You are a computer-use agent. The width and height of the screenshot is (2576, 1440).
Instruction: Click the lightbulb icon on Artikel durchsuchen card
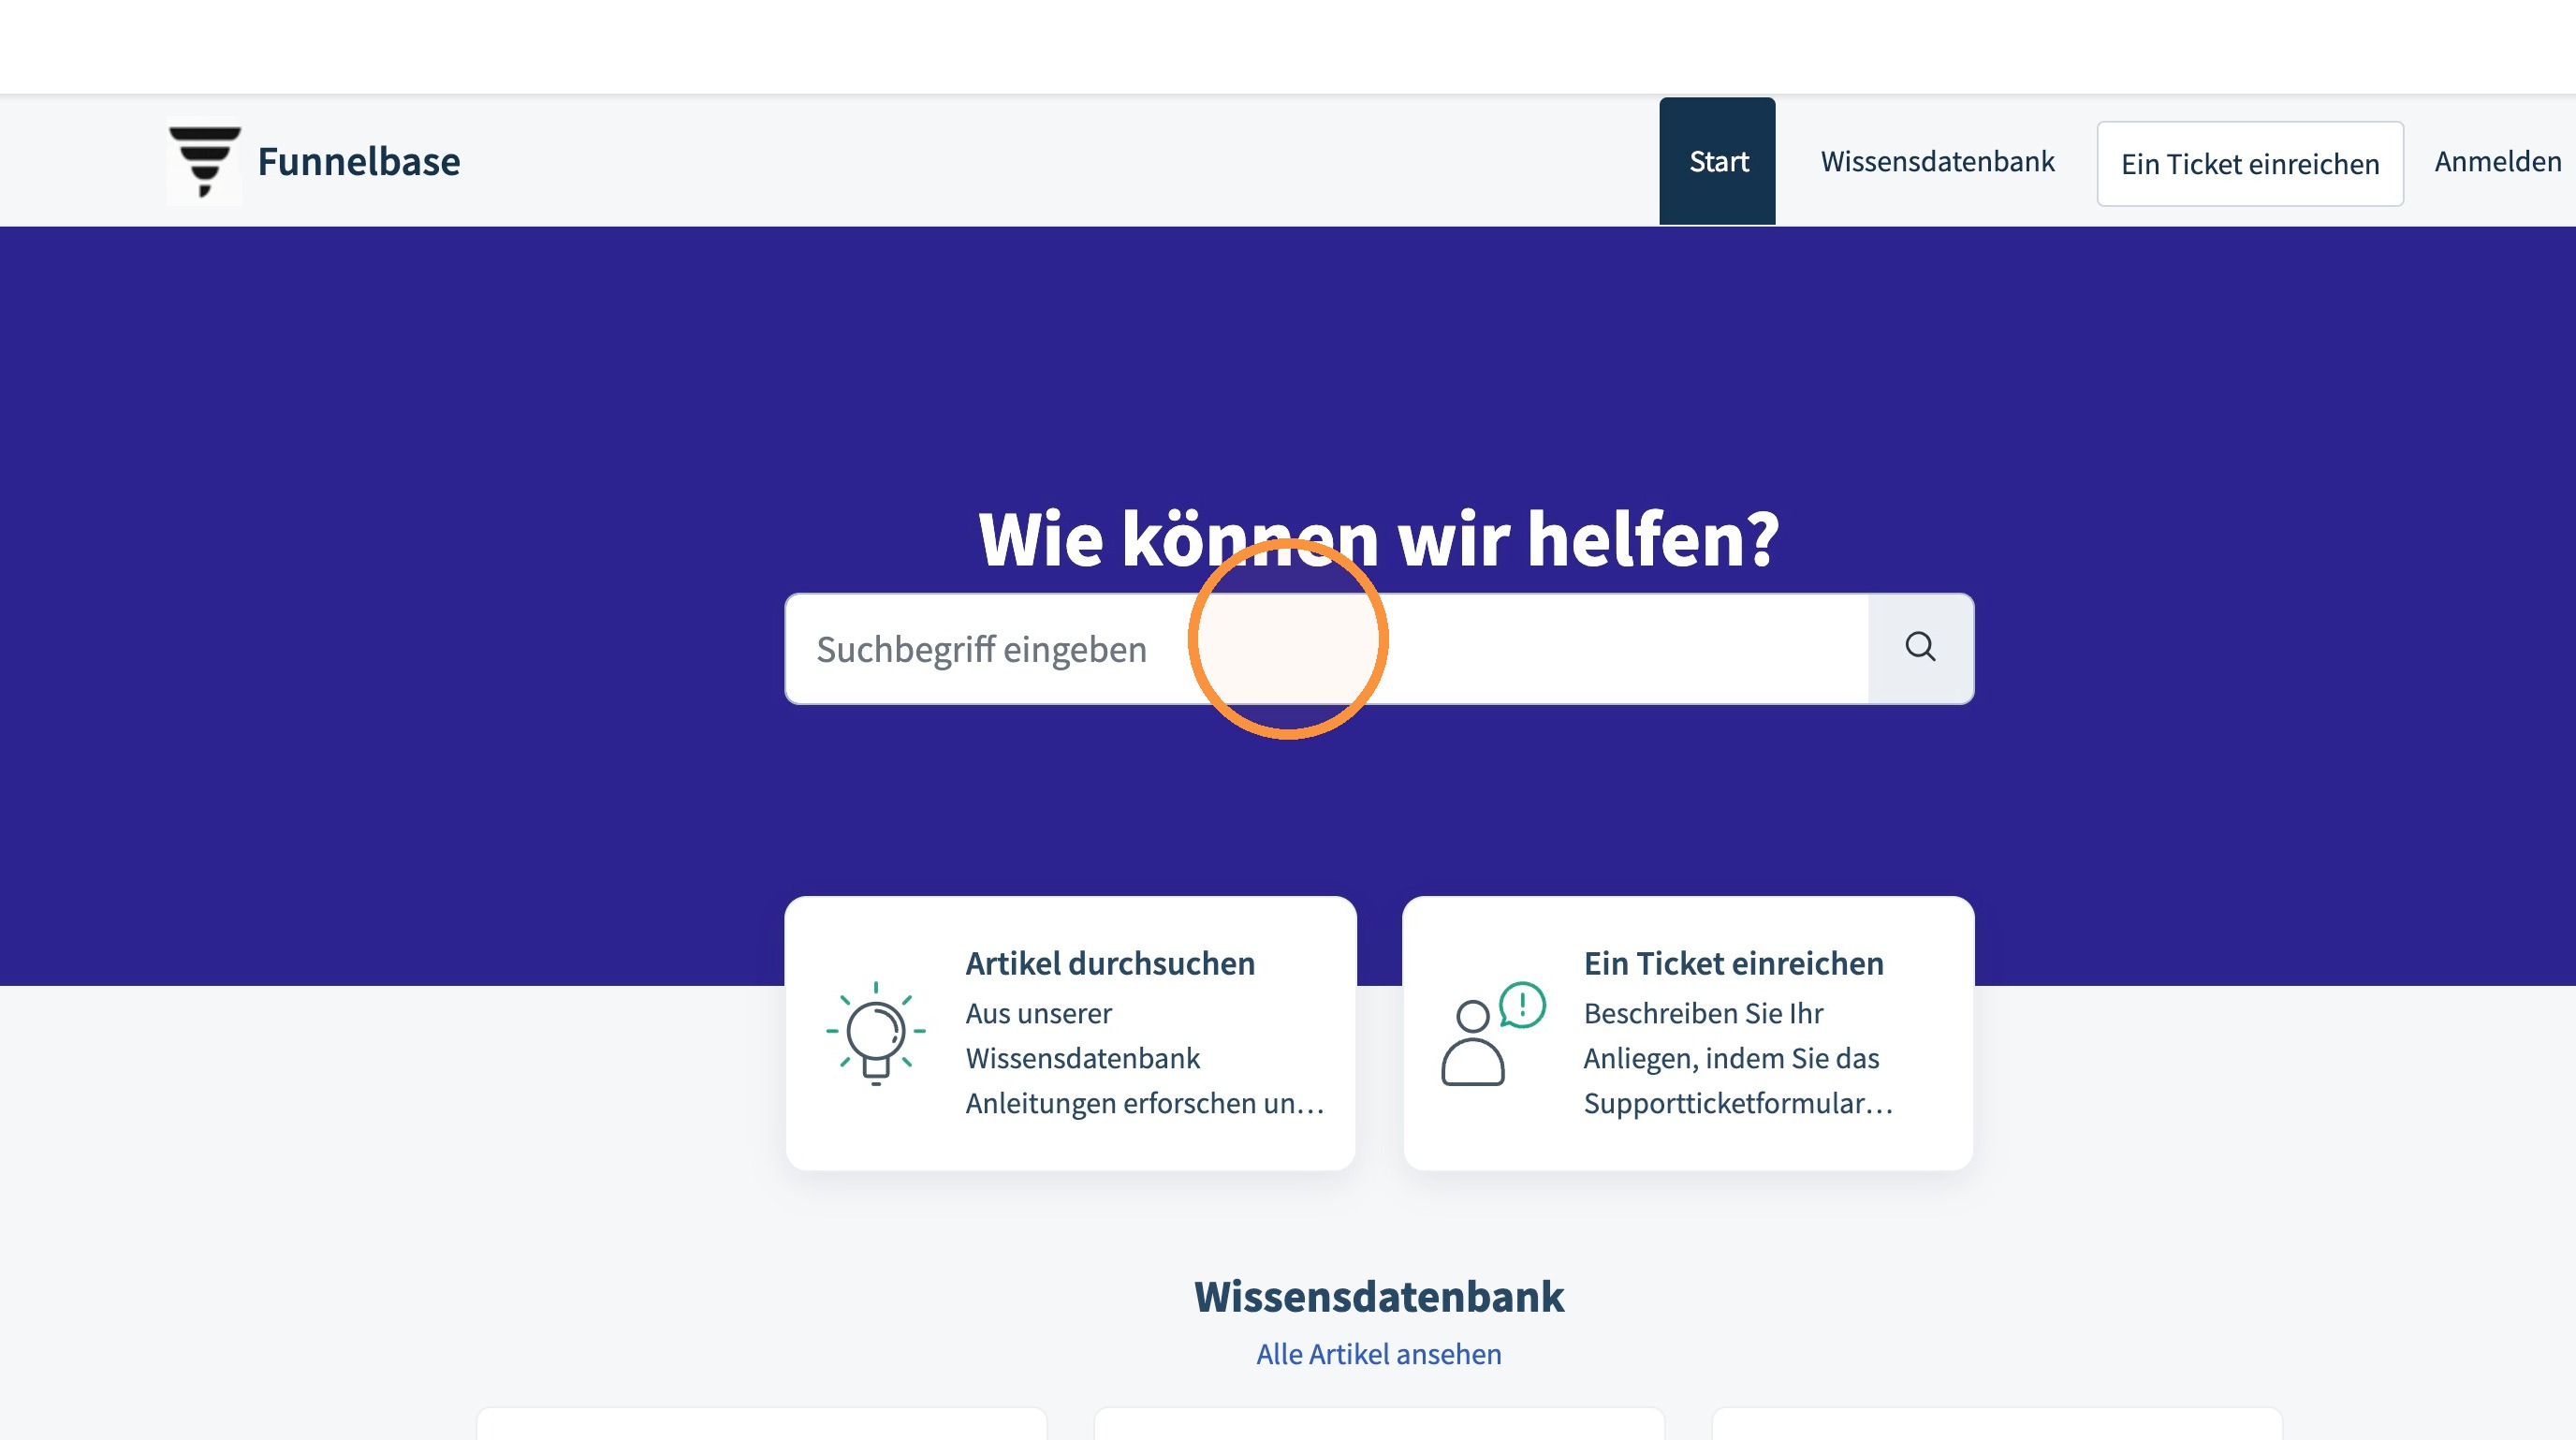(x=876, y=1033)
